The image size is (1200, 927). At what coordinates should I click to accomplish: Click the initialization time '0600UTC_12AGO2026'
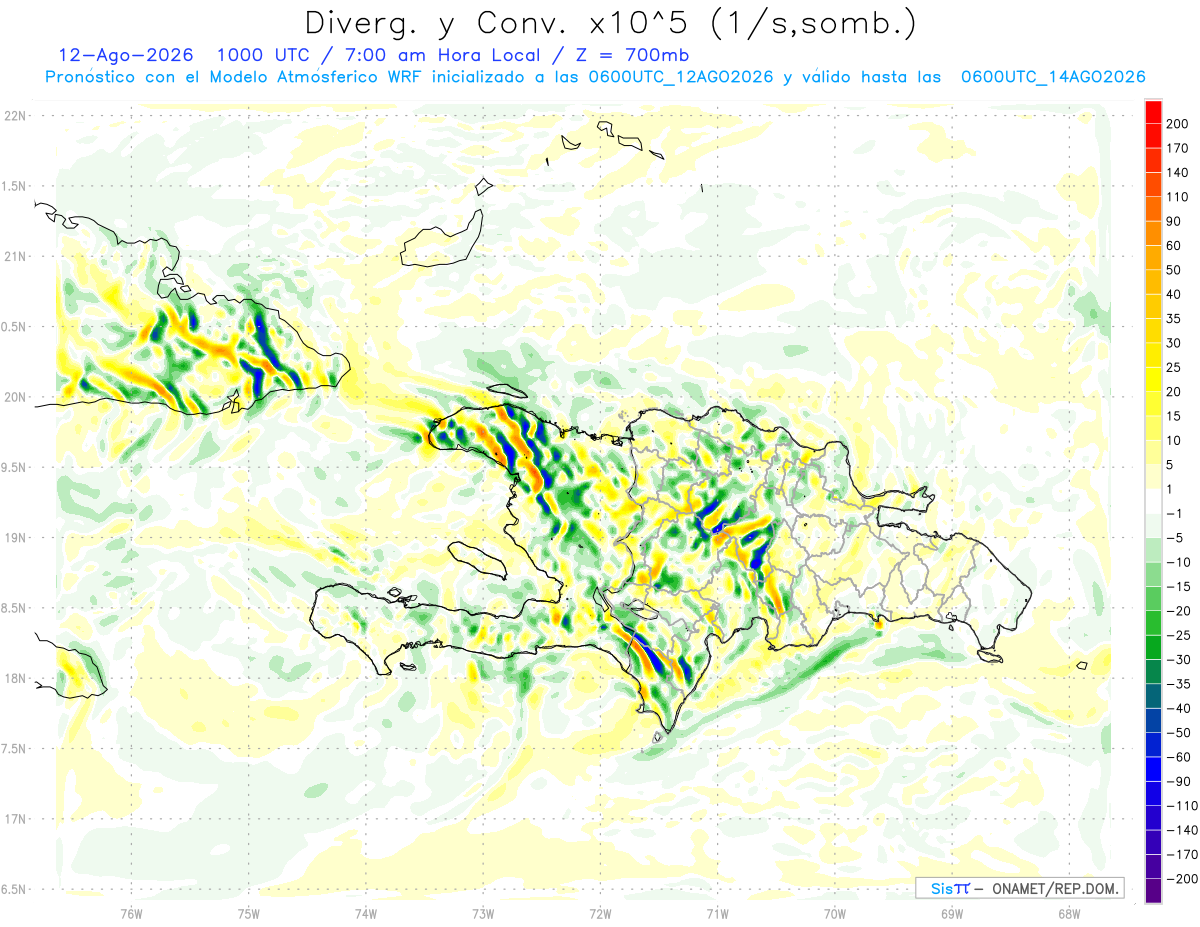click(x=680, y=77)
